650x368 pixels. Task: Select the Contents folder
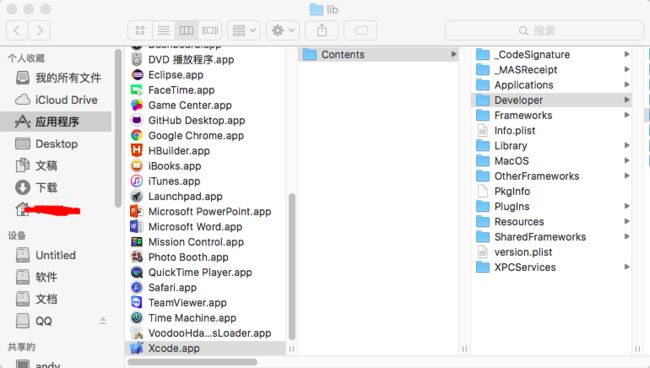(378, 54)
